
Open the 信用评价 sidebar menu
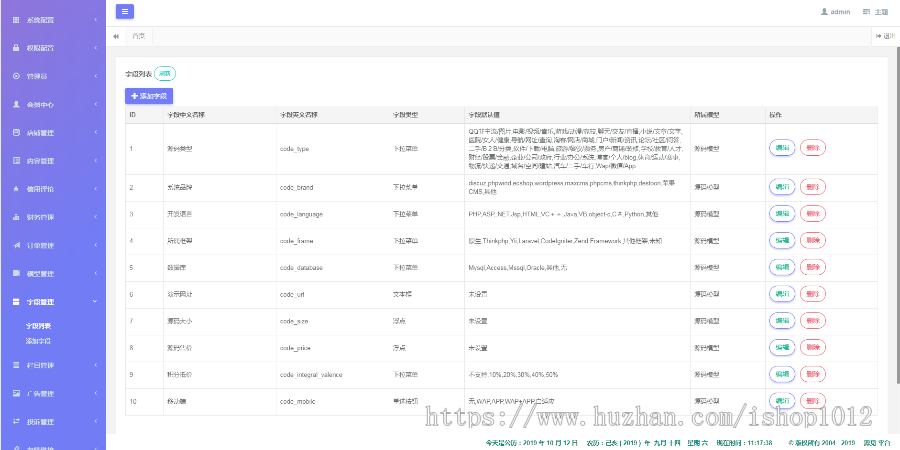pos(53,189)
